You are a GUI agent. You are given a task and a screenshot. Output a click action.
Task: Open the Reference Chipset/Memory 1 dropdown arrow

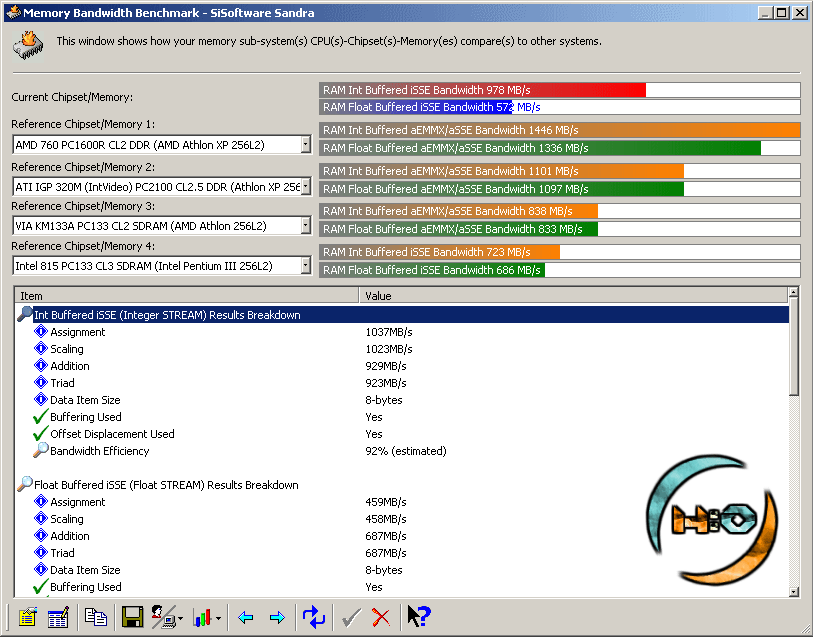coord(305,145)
